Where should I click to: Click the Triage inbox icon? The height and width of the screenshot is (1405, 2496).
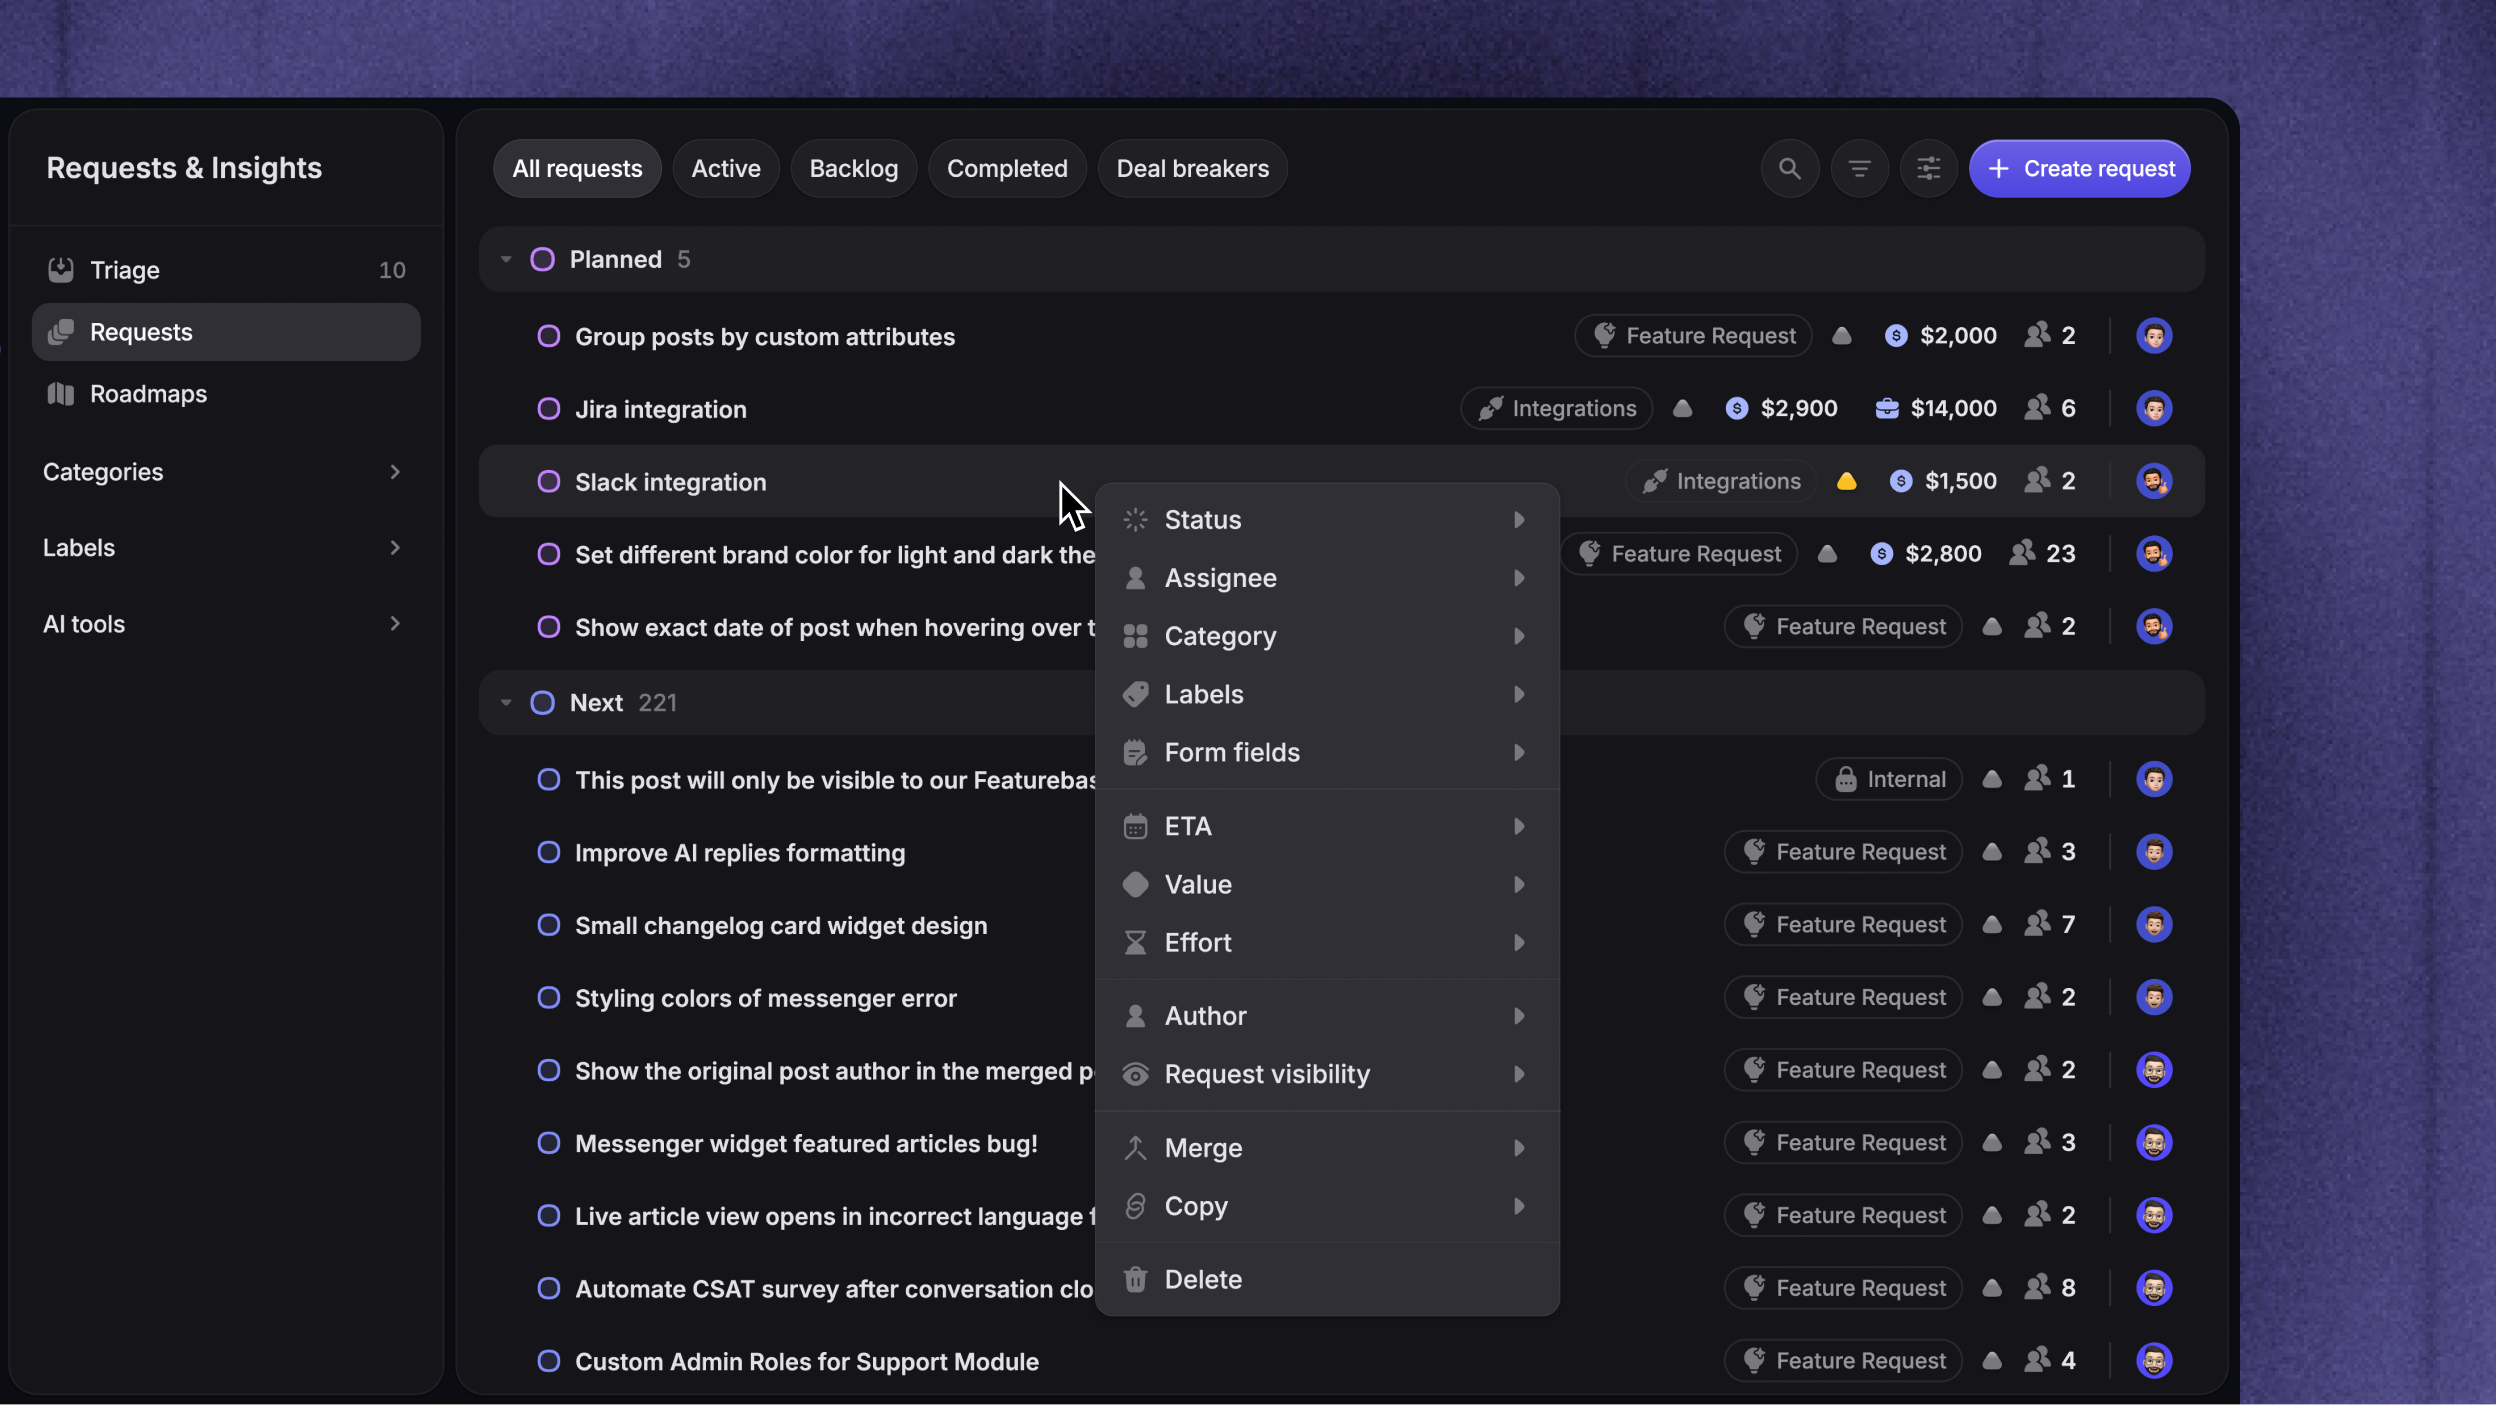click(x=61, y=270)
